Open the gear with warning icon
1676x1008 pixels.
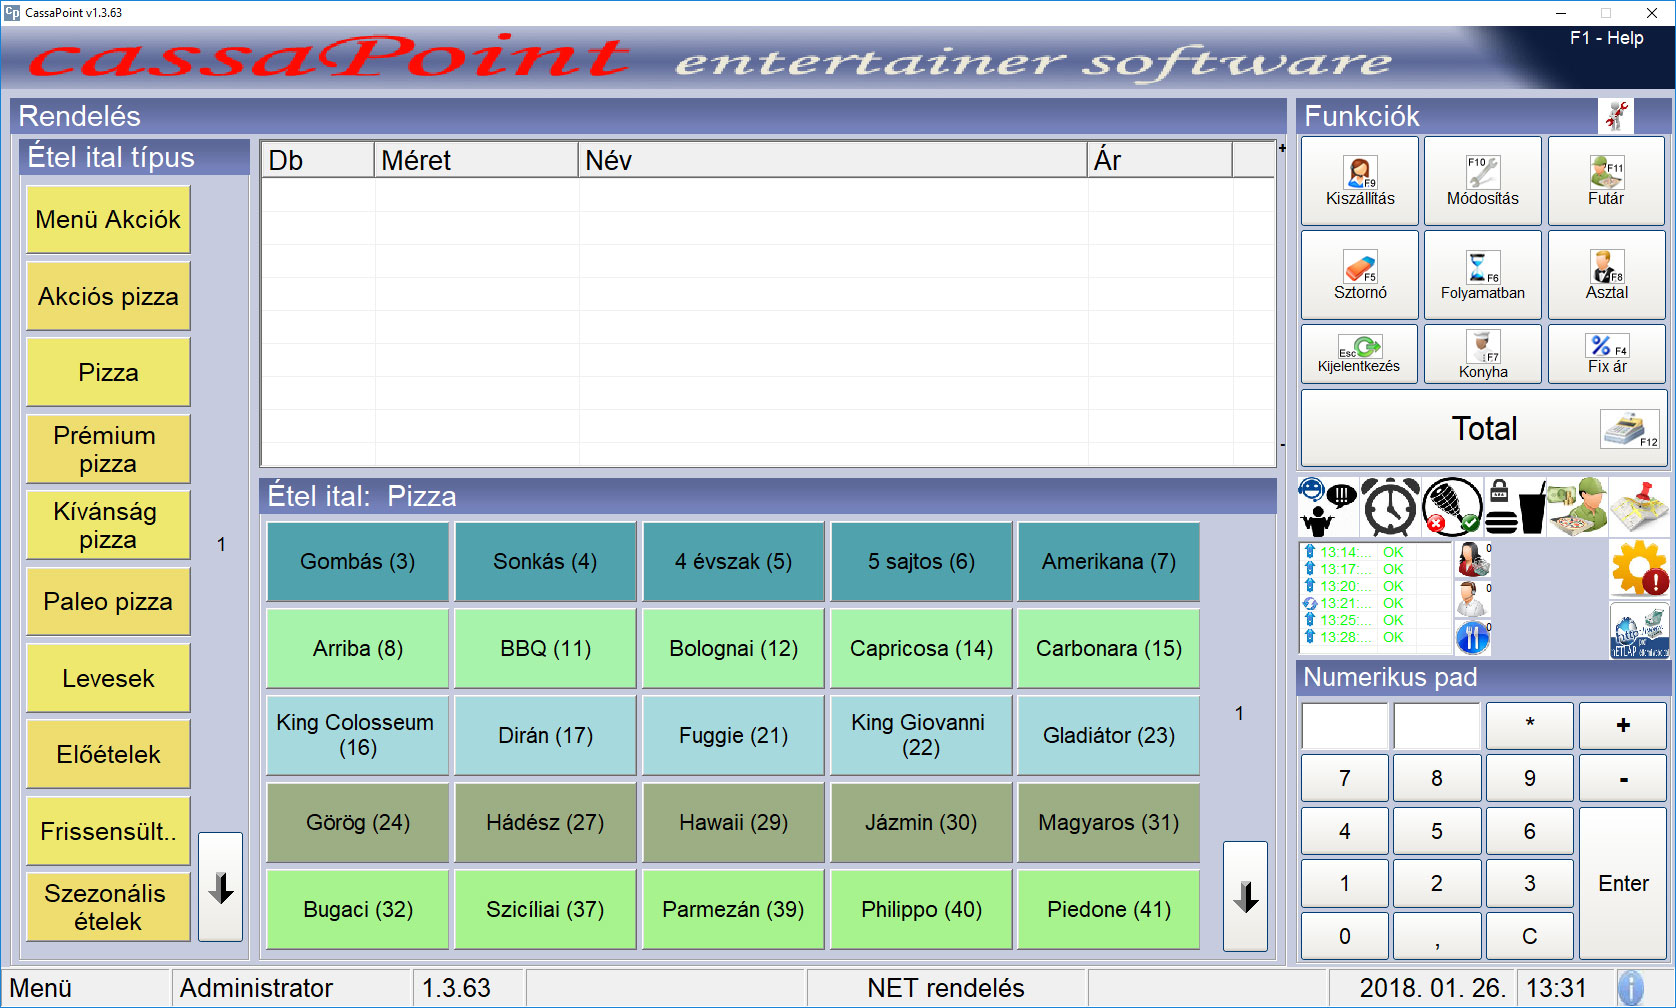tap(1639, 569)
